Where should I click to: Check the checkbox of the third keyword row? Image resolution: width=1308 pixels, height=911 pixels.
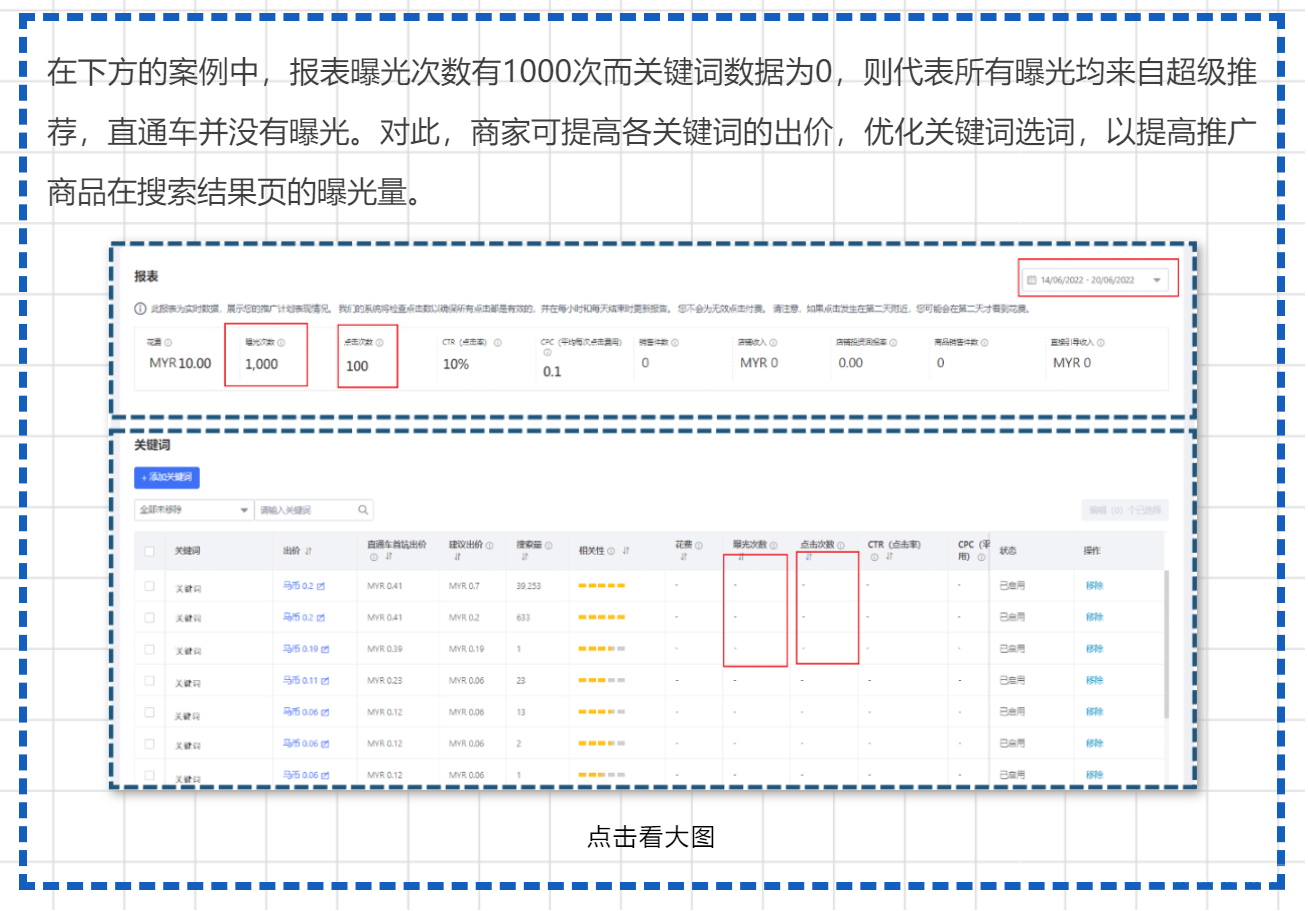[x=147, y=648]
